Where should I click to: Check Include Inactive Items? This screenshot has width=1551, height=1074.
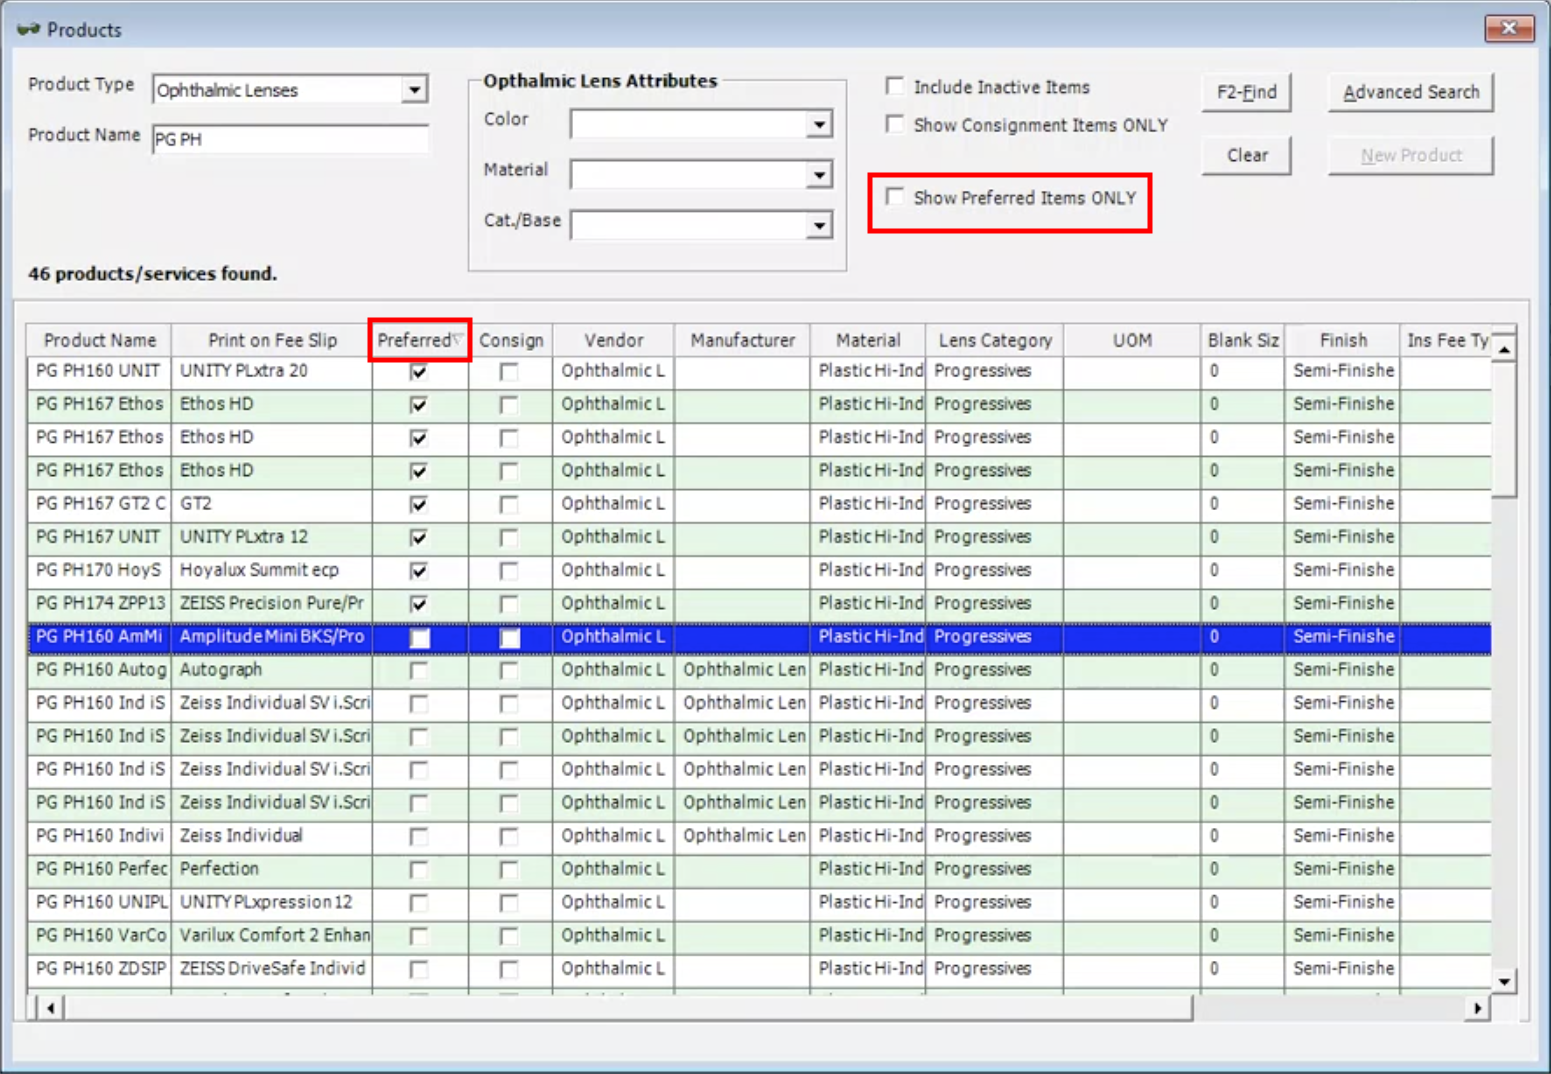(895, 87)
